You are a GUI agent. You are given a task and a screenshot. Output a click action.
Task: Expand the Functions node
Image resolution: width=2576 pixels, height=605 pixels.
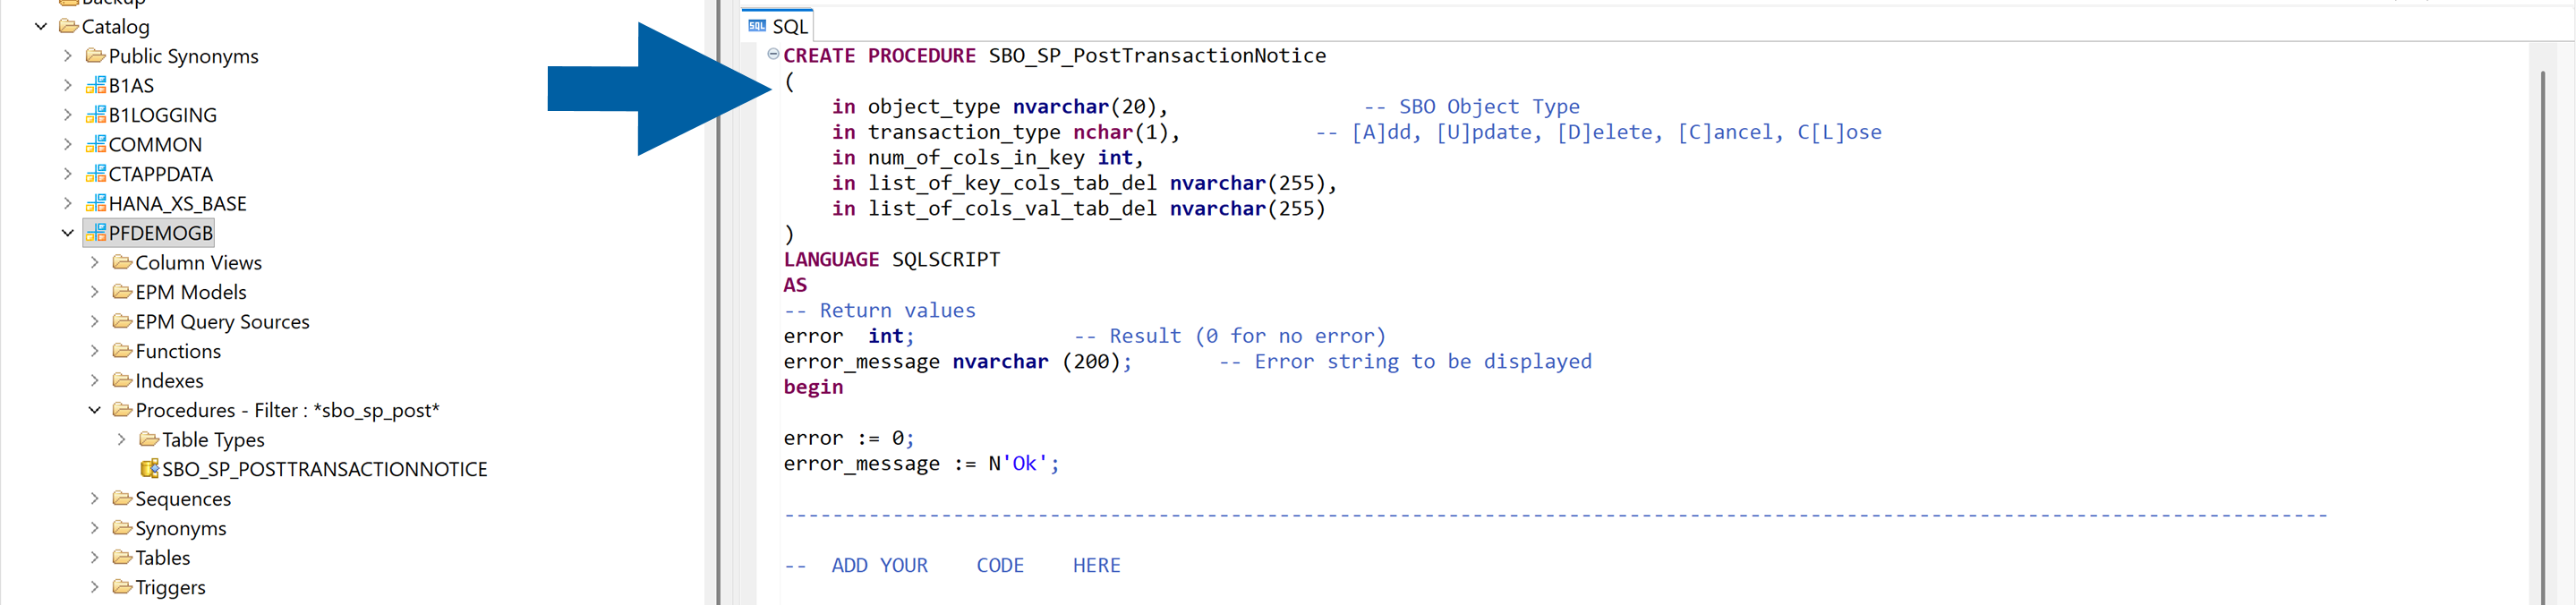point(94,351)
